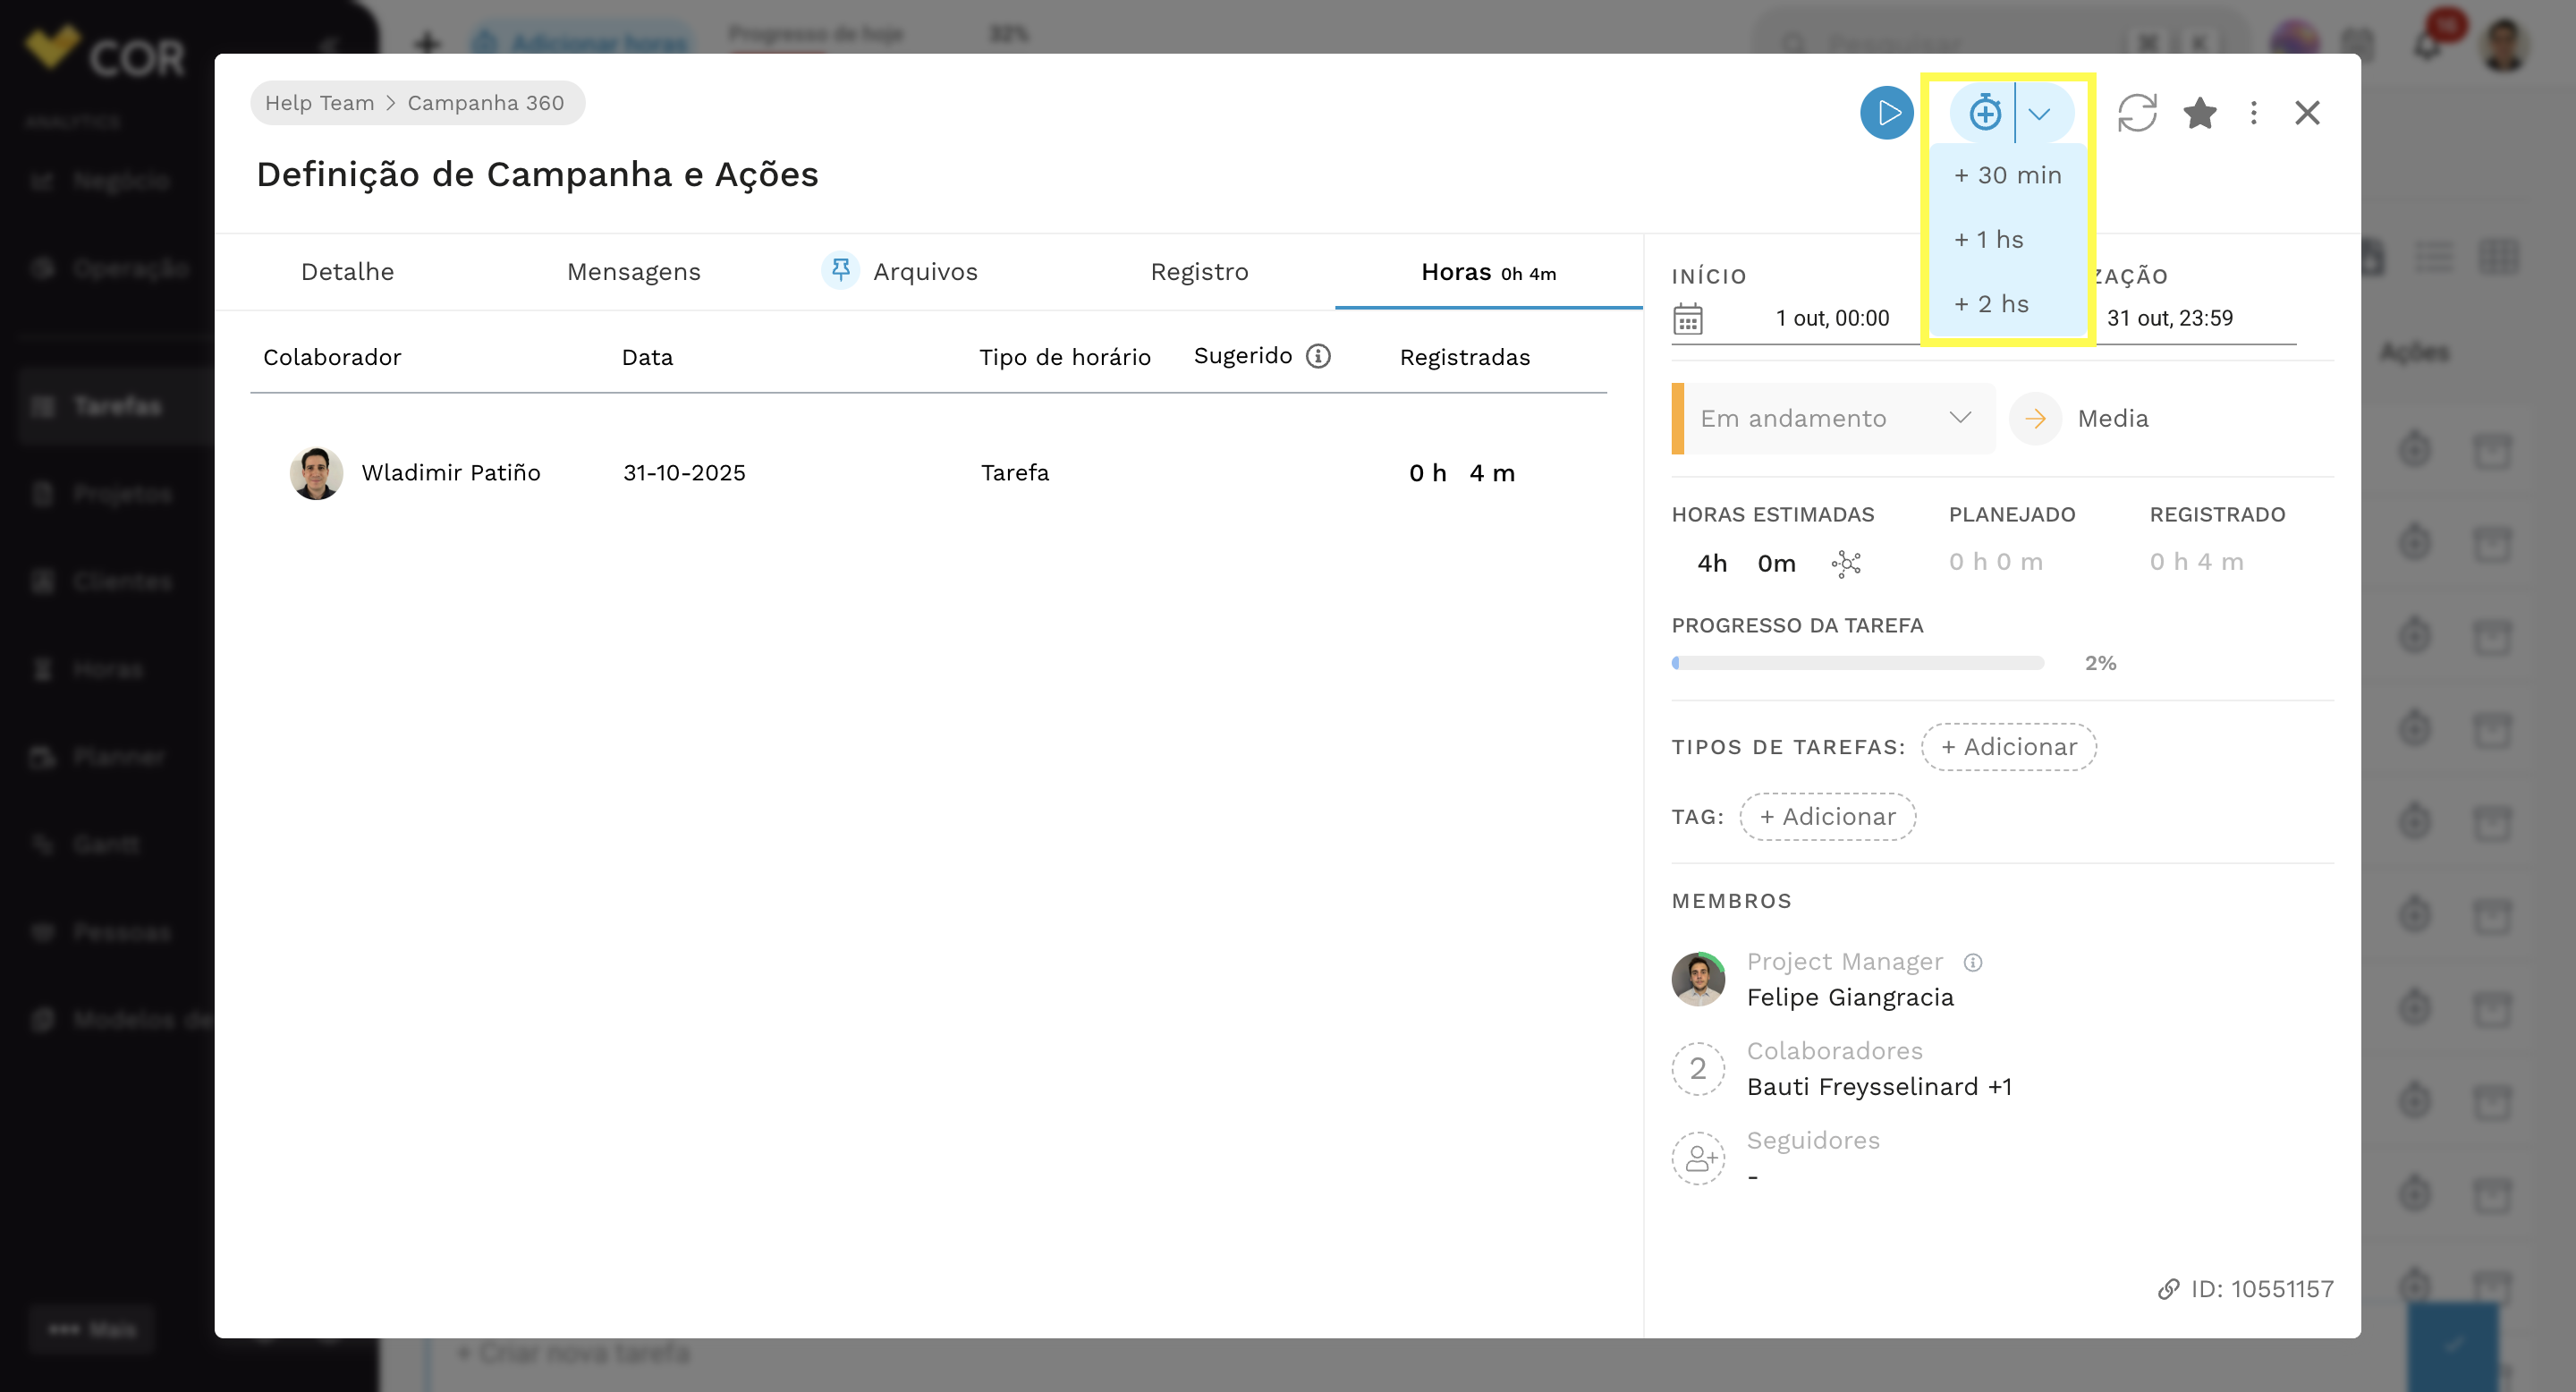Switch to the Mensagens tab
The height and width of the screenshot is (1392, 2576).
click(x=634, y=272)
